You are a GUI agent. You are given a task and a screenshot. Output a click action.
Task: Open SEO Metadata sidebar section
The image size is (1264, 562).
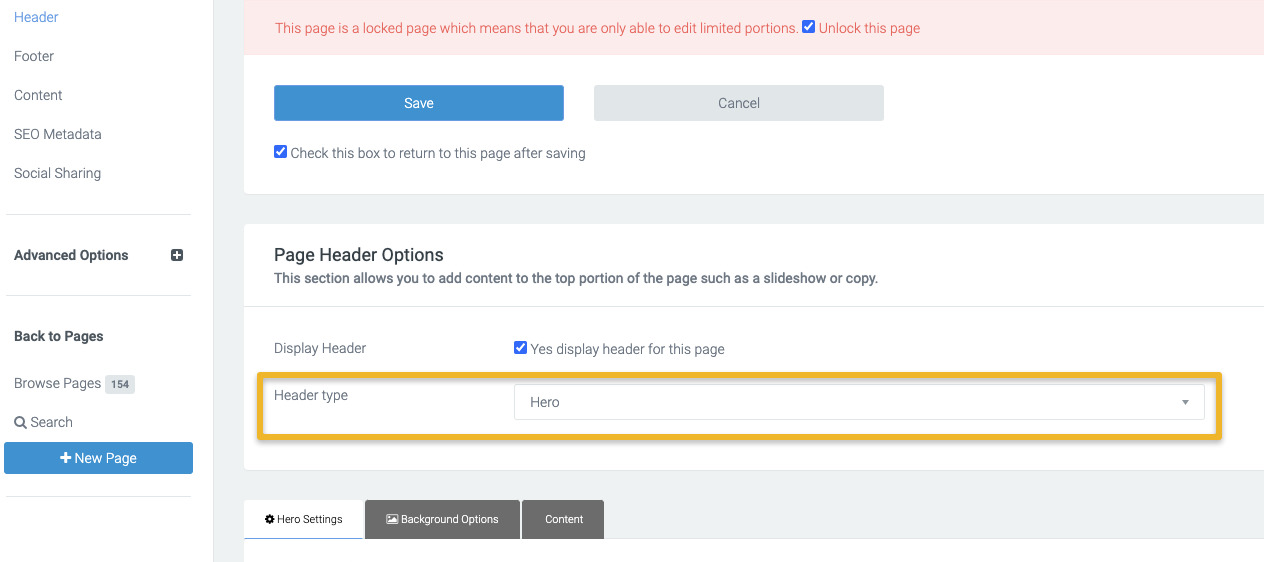point(58,134)
